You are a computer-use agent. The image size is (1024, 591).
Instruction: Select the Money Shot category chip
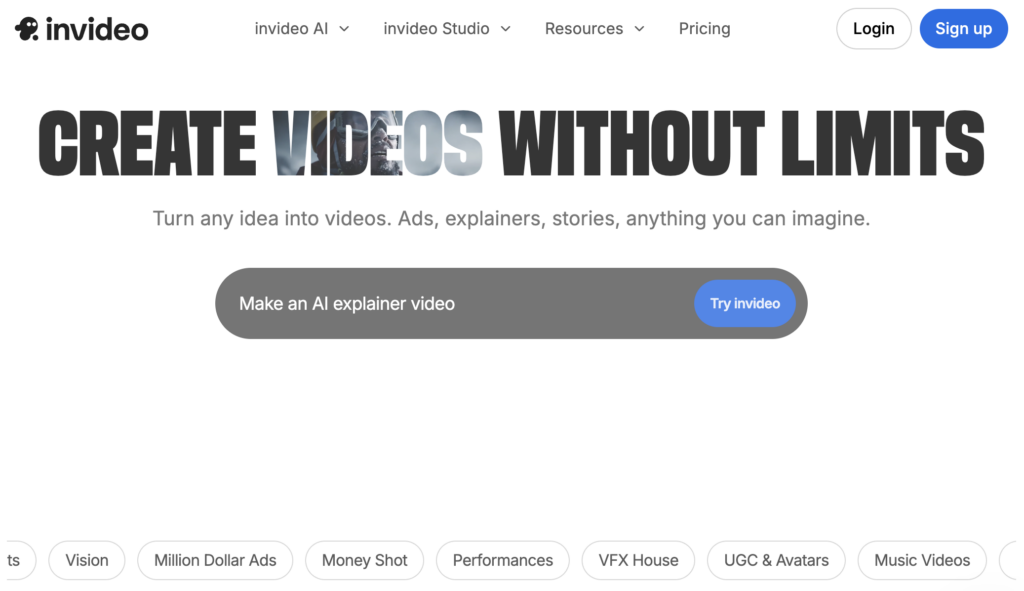(x=364, y=560)
